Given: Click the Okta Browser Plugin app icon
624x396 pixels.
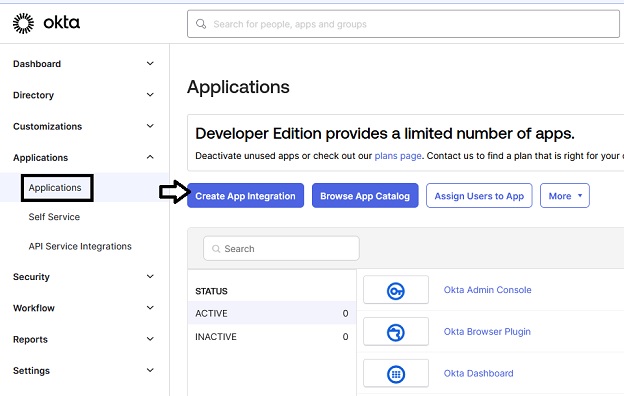Looking at the screenshot, I should tap(396, 332).
